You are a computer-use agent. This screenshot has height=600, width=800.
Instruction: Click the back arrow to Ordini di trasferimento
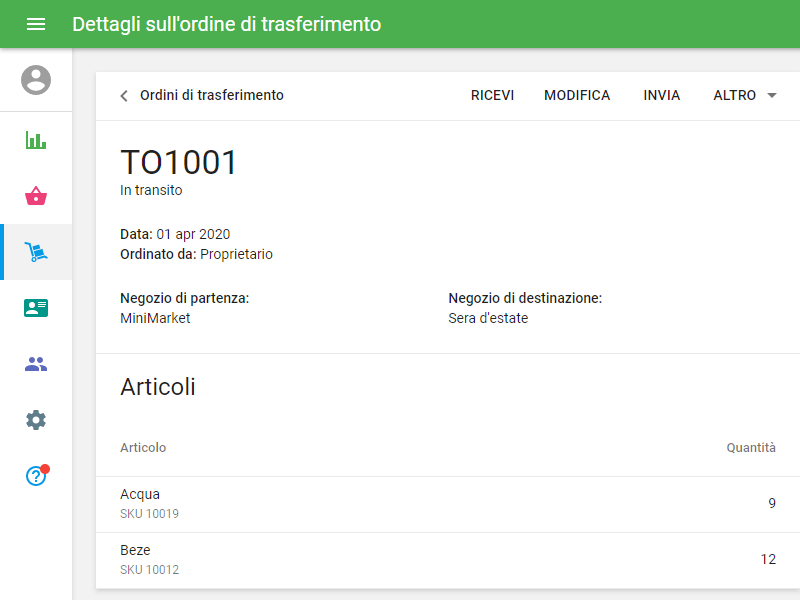[x=122, y=95]
